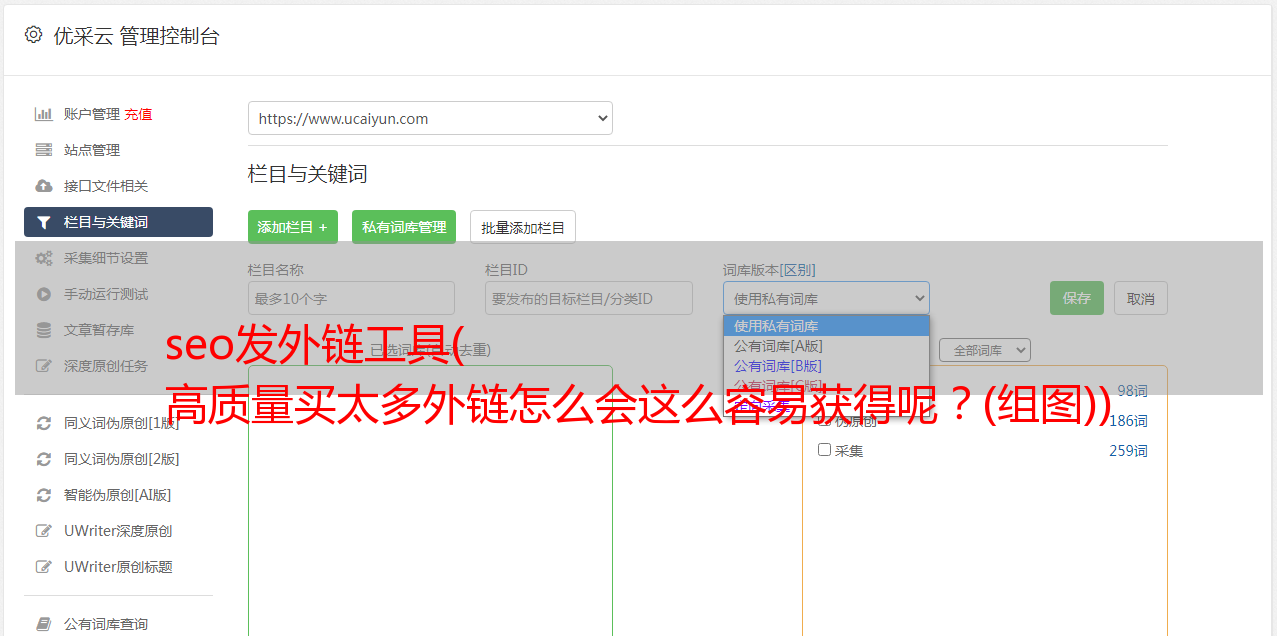Click the 栏目ID input field
This screenshot has width=1277, height=636.
tap(589, 298)
